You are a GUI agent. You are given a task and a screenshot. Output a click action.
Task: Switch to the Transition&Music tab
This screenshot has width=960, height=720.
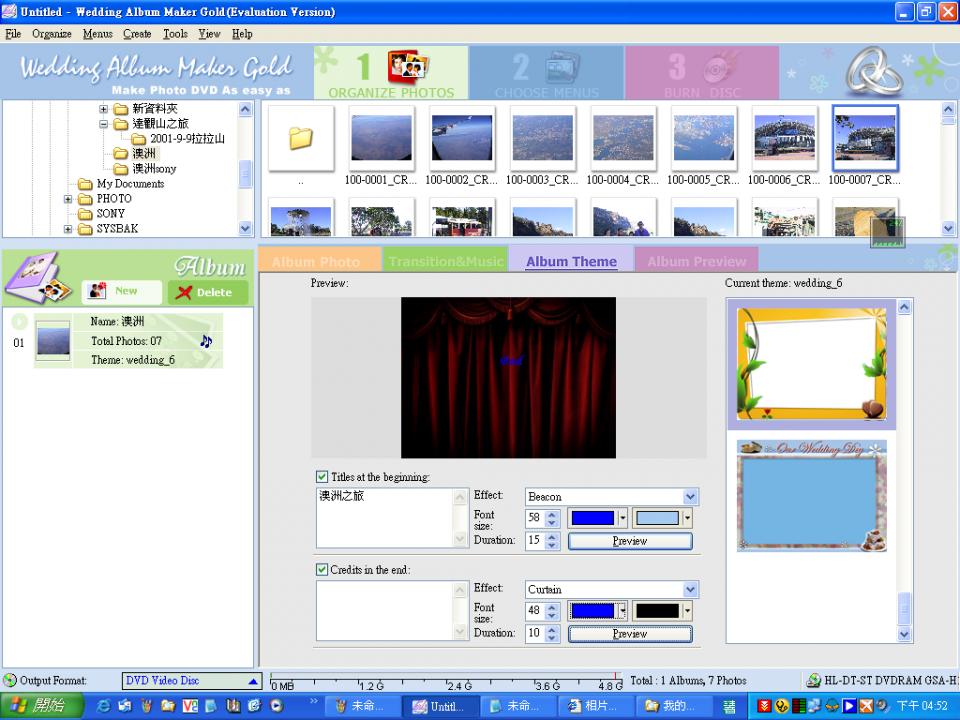445,261
